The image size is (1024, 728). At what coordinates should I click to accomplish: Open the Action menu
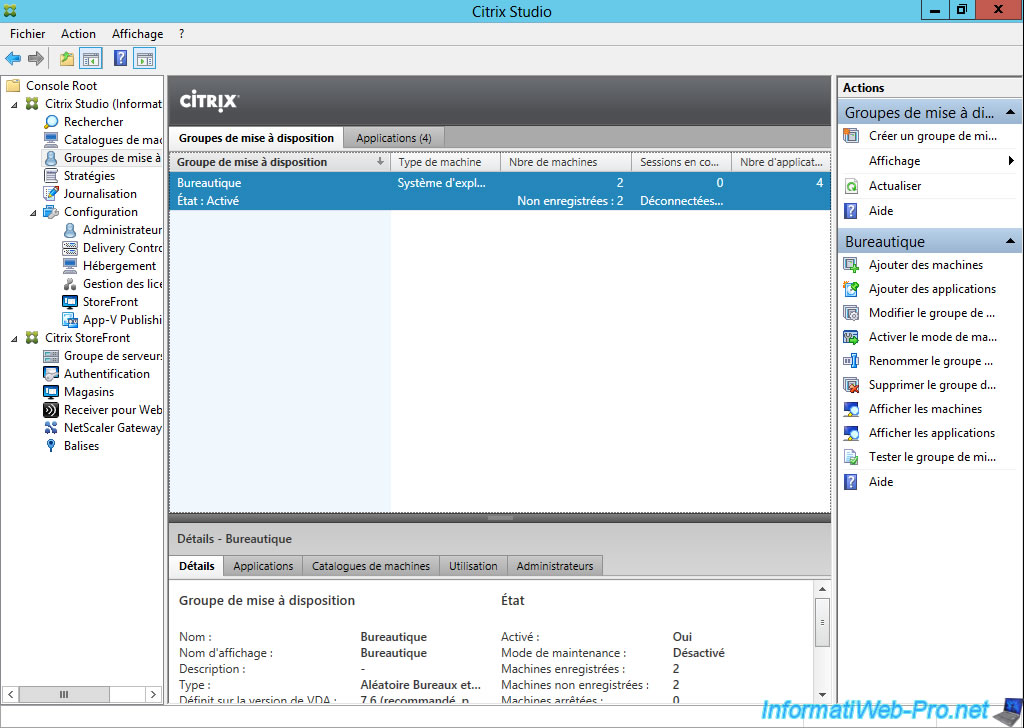point(78,34)
